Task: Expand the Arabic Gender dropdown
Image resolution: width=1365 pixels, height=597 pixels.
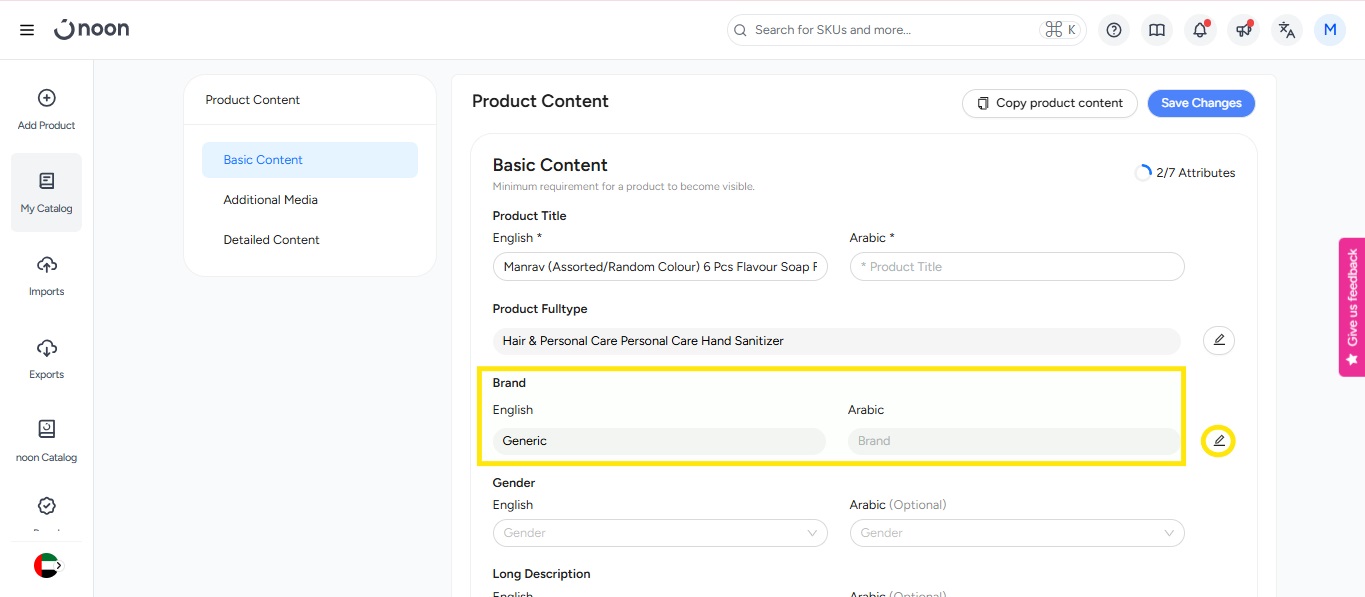Action: click(x=1017, y=533)
